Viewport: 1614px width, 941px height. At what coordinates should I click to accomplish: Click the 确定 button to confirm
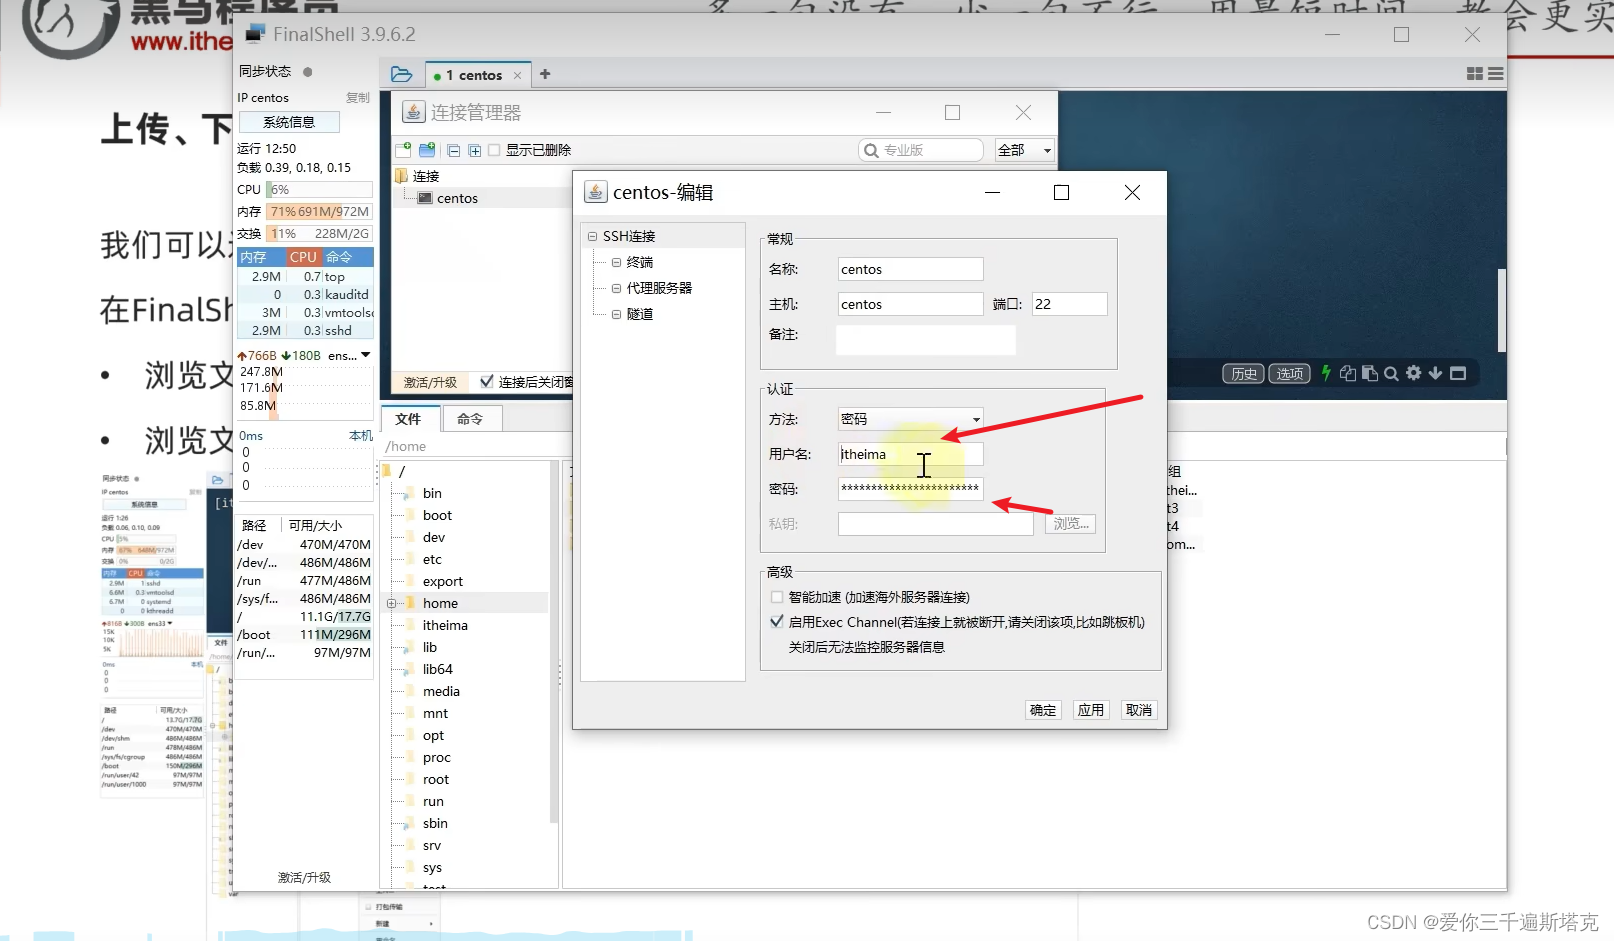1042,709
